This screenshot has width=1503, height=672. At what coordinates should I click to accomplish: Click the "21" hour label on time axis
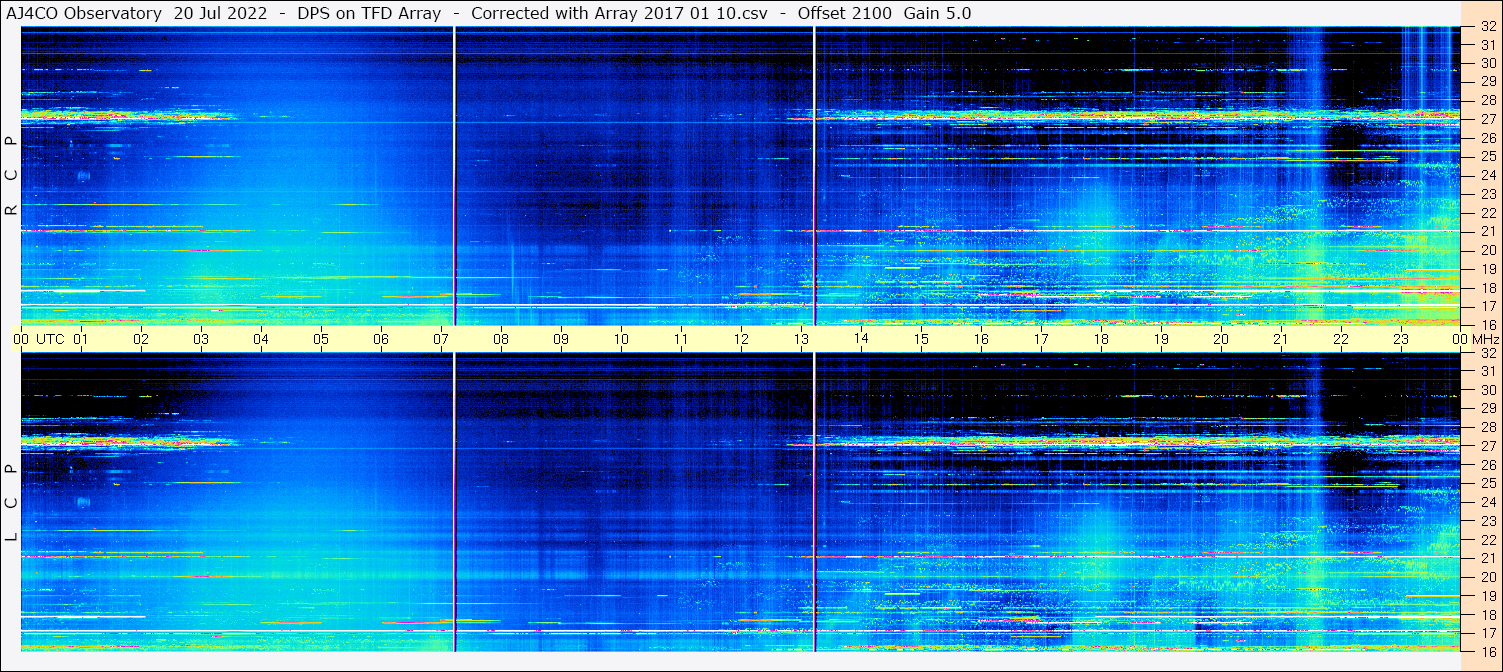tap(1281, 339)
